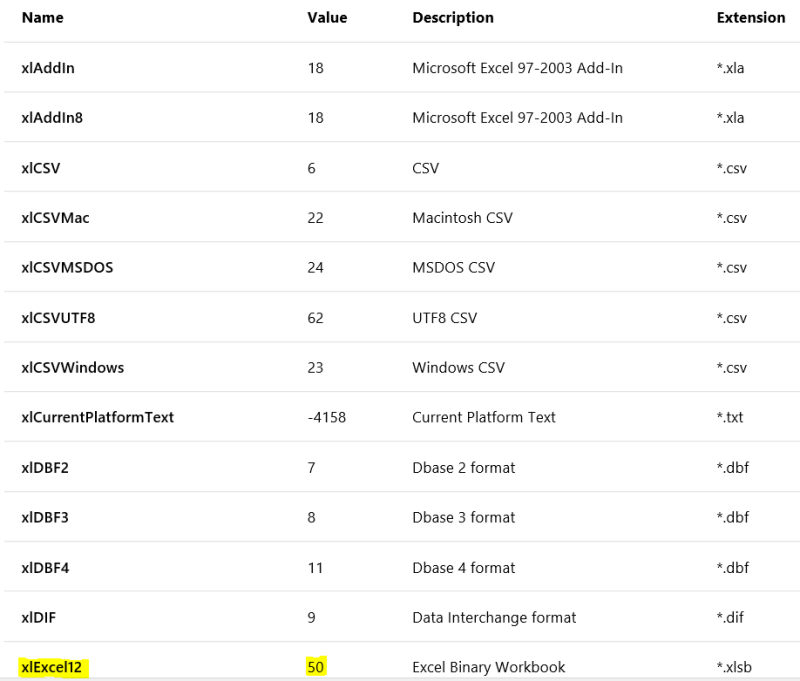Click the xlCSVUTF8 value 62
Screen dimensions: 800x681
[x=316, y=318]
